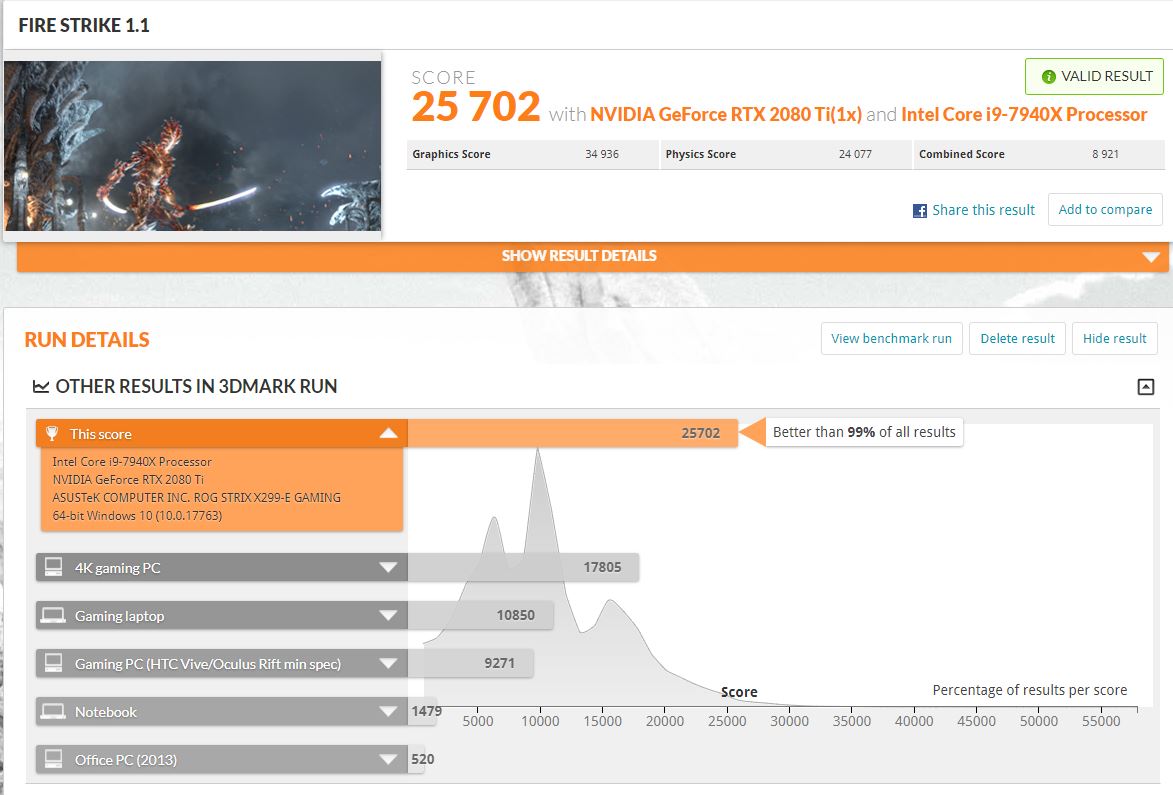This screenshot has height=795, width=1173.
Task: Click the Fire Strike benchmark thumbnail image
Action: point(192,146)
